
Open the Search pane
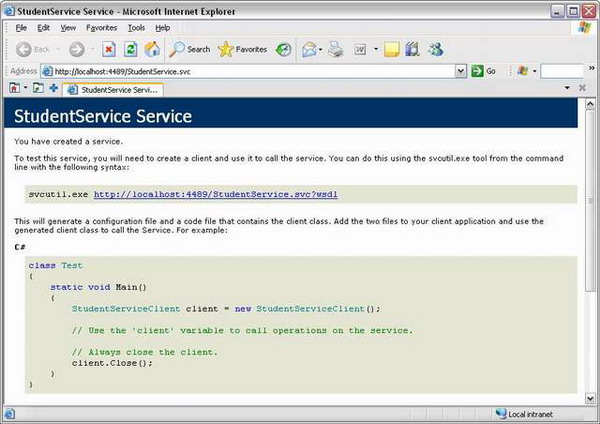(189, 49)
